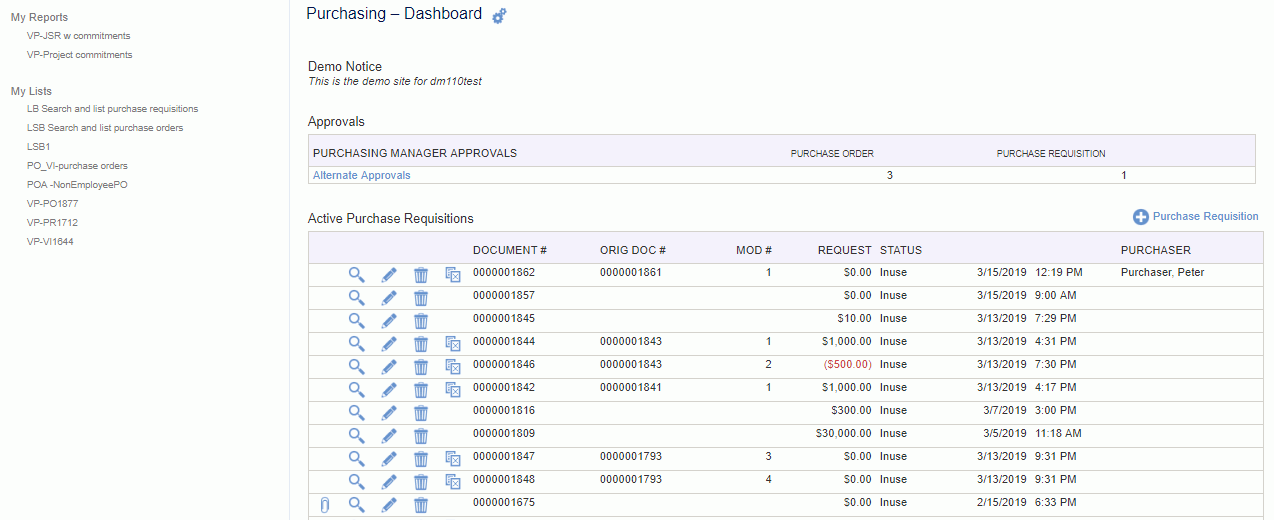Open modification icon for document 0000001842
The width and height of the screenshot is (1274, 520).
point(453,389)
